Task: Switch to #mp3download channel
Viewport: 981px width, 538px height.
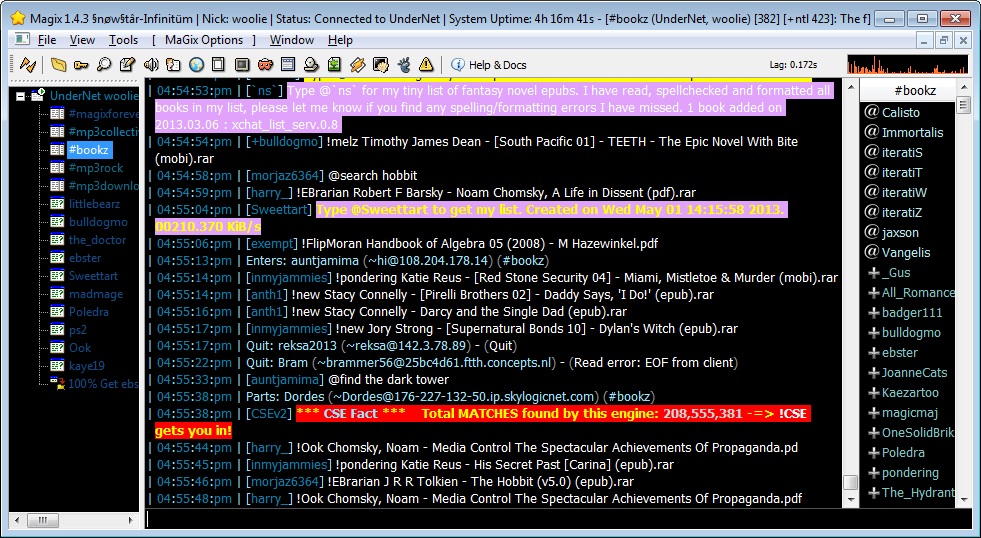Action: pos(103,186)
